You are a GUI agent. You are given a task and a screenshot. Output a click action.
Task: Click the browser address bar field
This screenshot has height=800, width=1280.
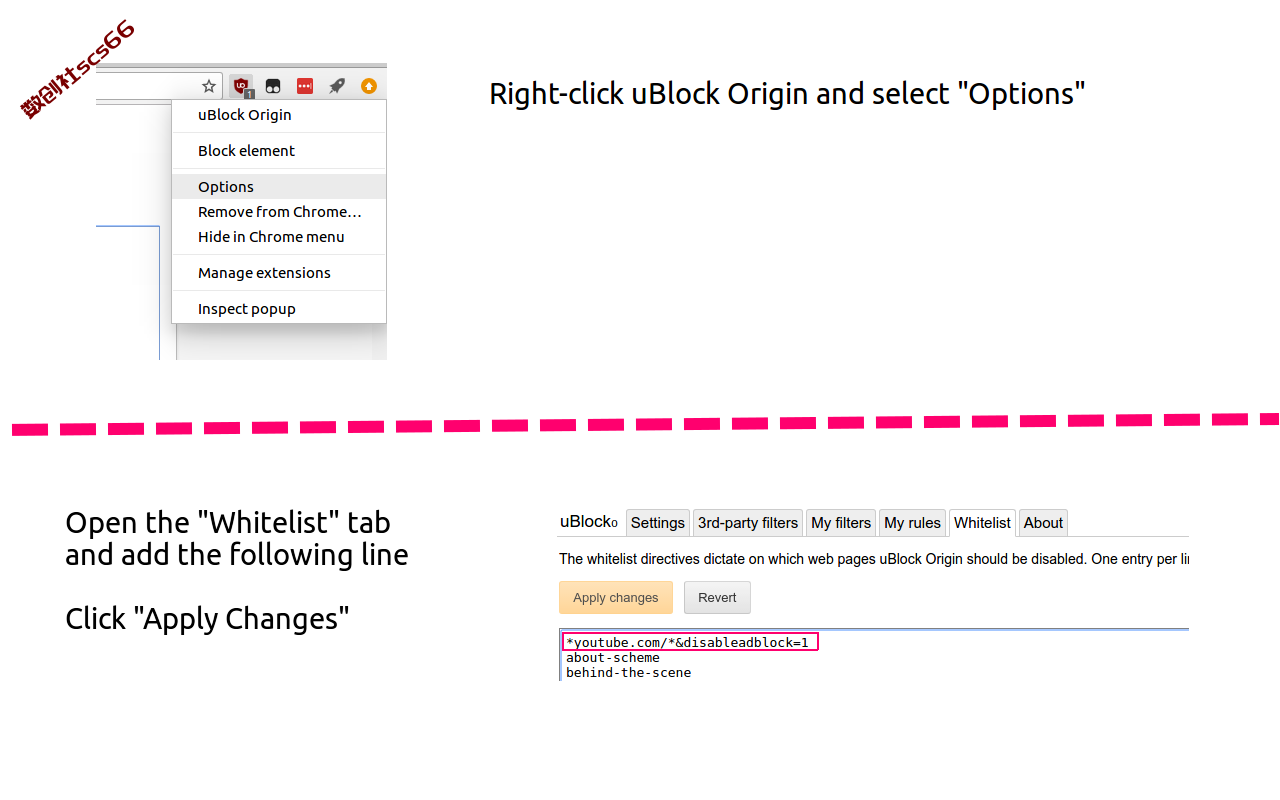tap(158, 86)
